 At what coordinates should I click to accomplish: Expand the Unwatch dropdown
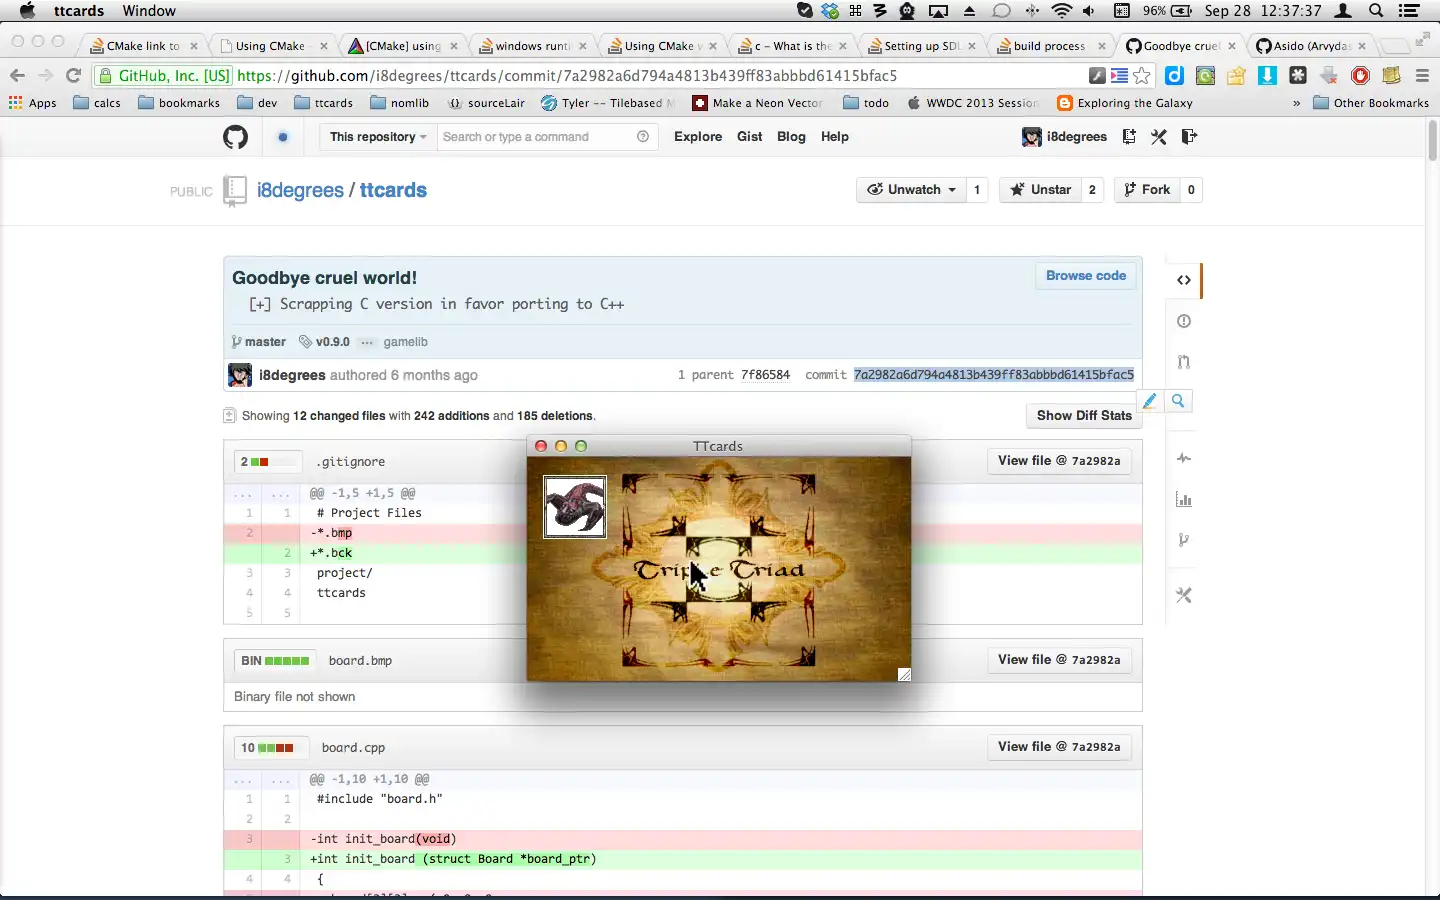pos(911,190)
